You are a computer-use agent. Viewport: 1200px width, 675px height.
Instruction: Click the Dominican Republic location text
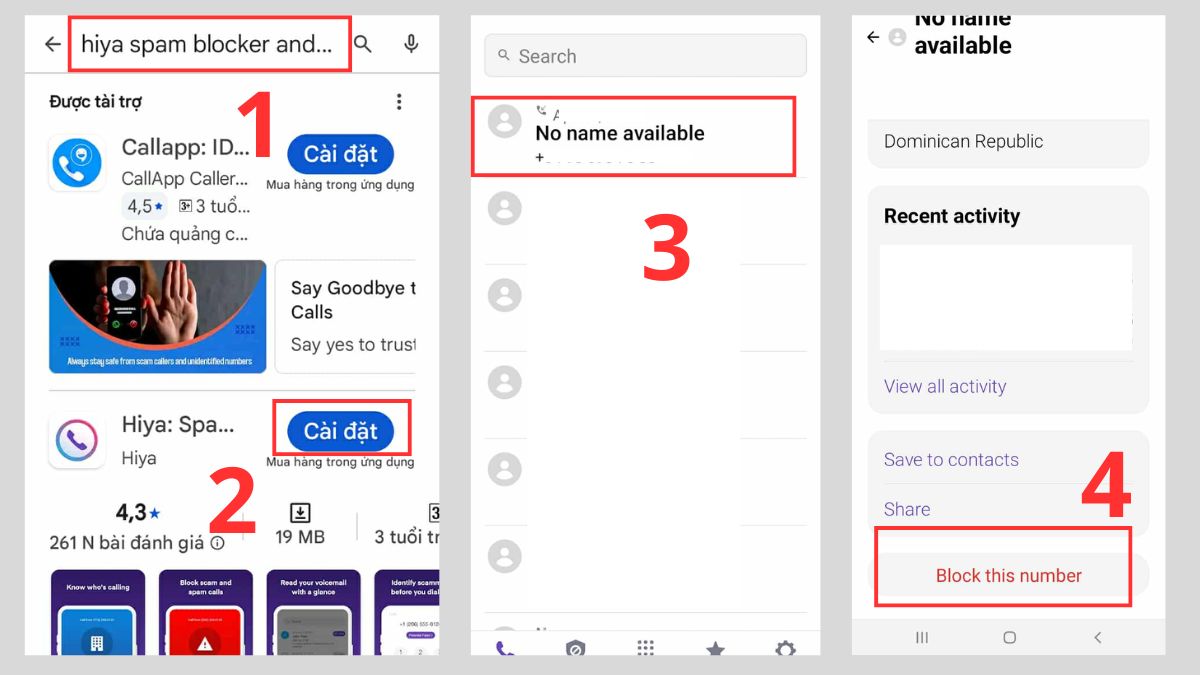click(963, 141)
